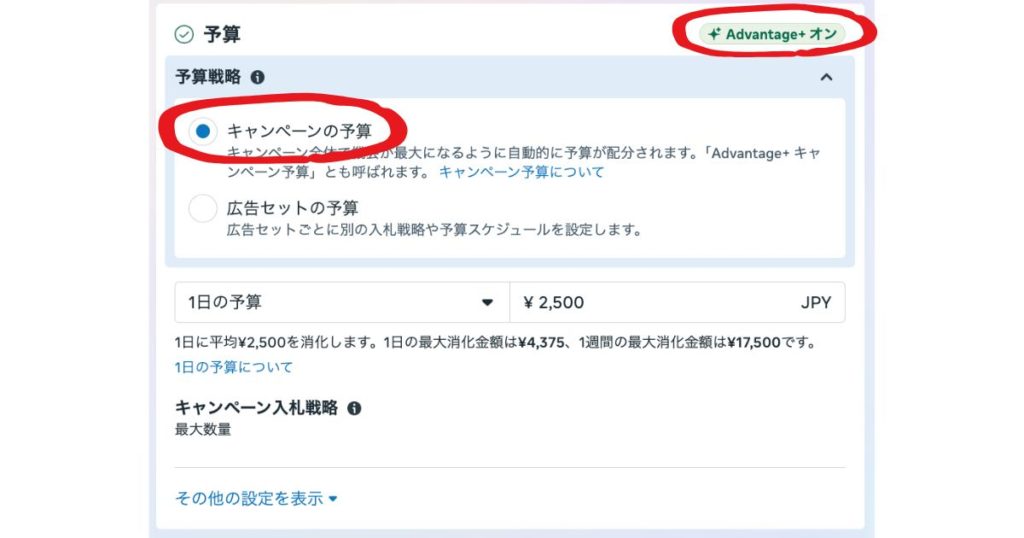Click the Advantage+ オン status badge
The height and width of the screenshot is (538, 1024).
(772, 34)
